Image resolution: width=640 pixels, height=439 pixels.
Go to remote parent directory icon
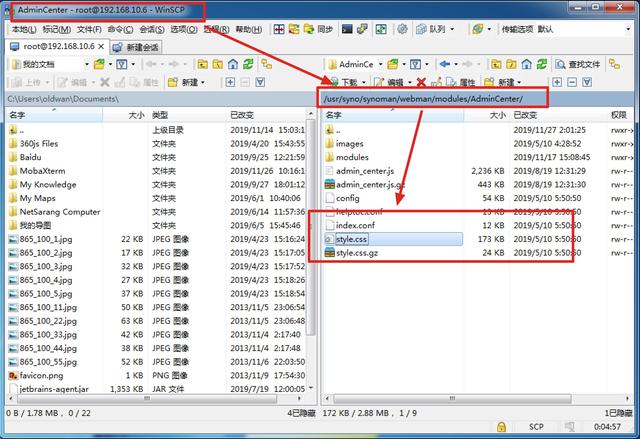(496, 64)
